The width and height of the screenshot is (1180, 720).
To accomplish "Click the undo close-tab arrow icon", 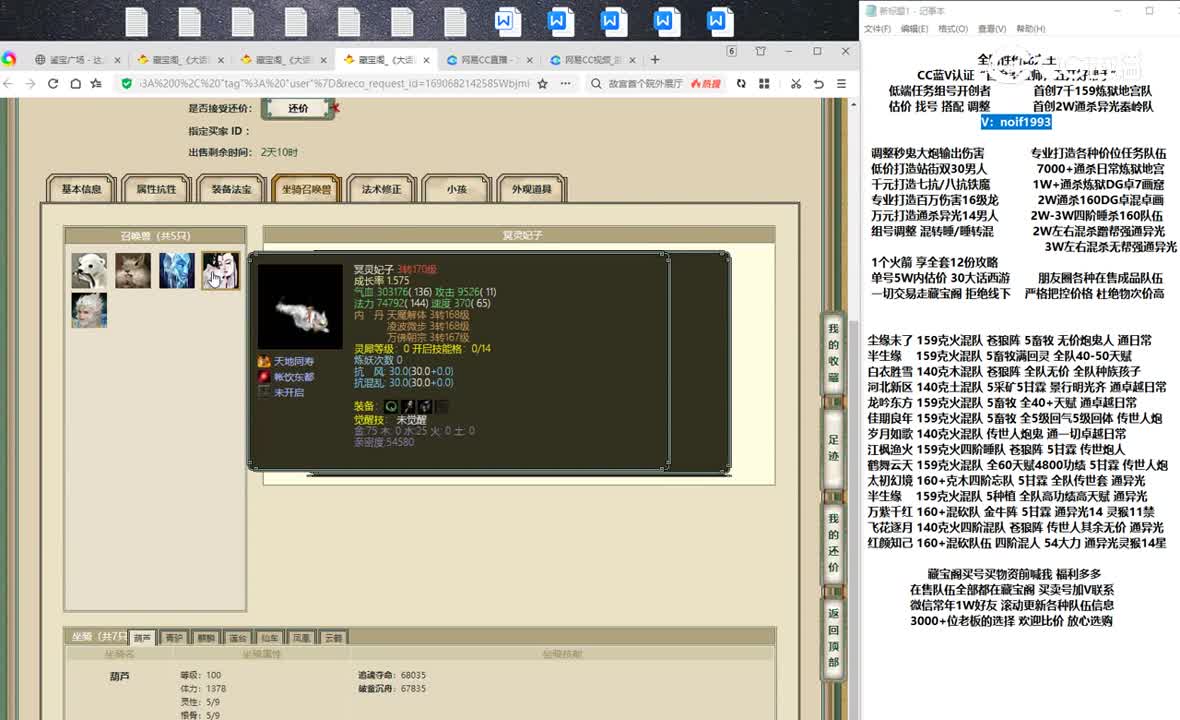I will [x=818, y=84].
